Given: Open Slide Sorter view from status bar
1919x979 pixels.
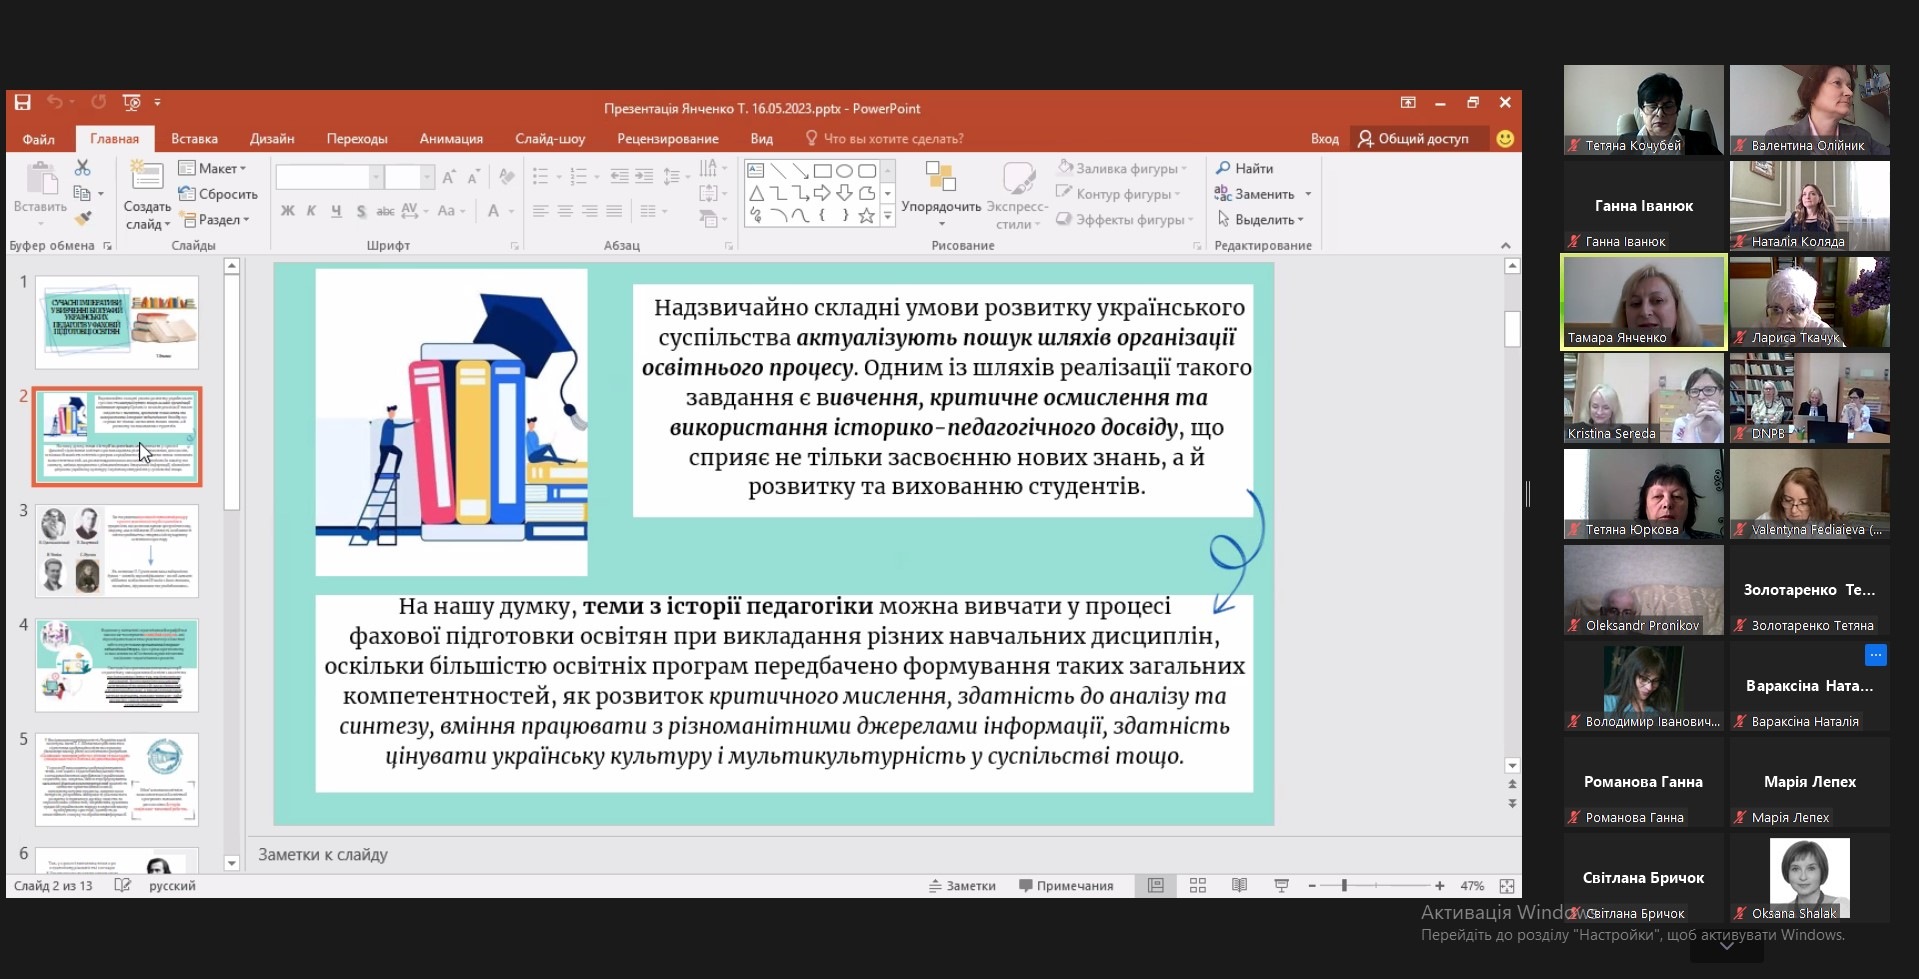Looking at the screenshot, I should point(1197,886).
